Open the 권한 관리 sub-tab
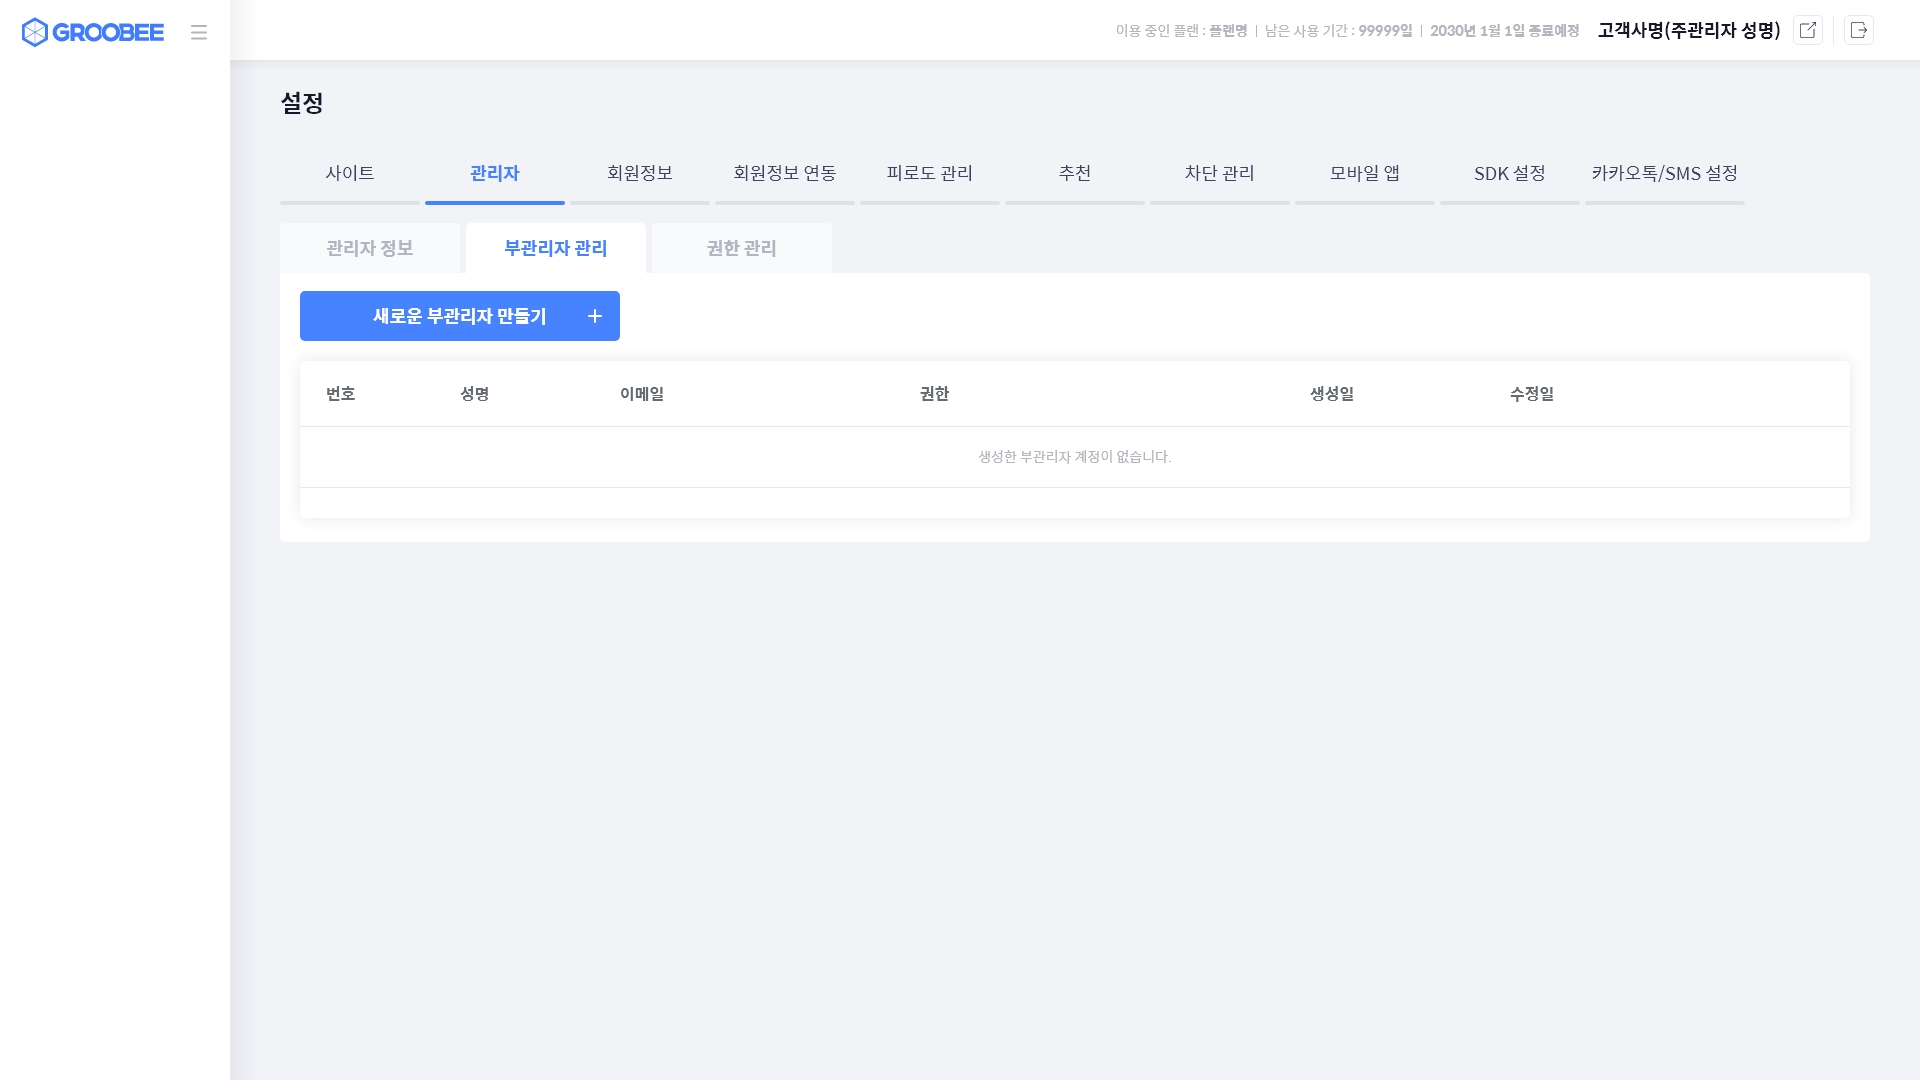The width and height of the screenshot is (1920, 1080). tap(742, 248)
